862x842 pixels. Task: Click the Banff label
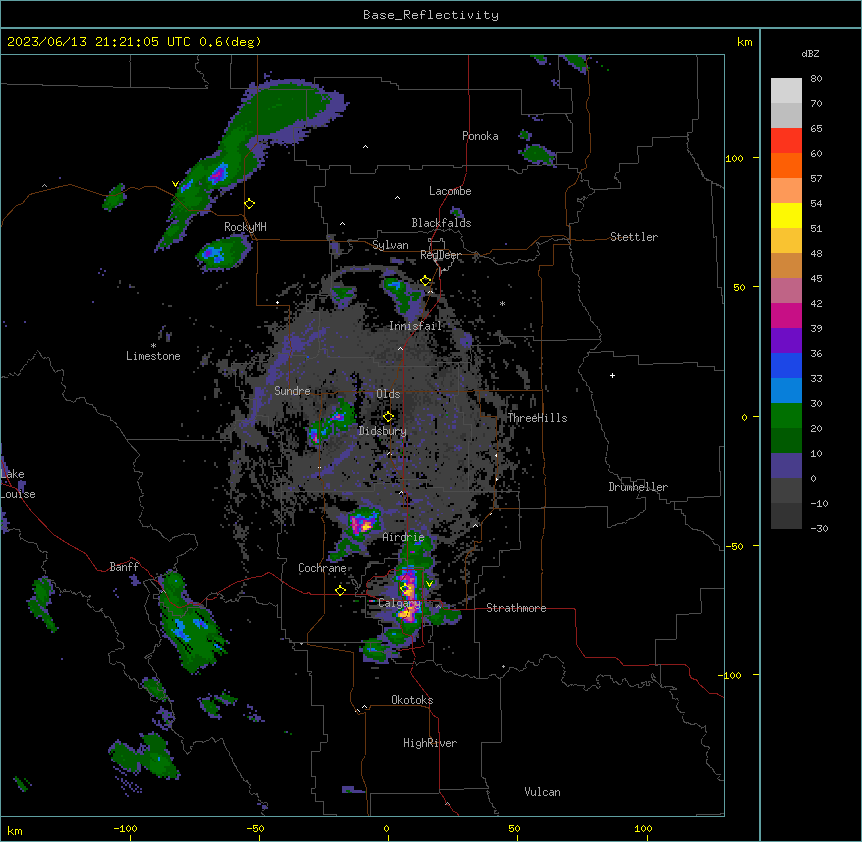[124, 567]
